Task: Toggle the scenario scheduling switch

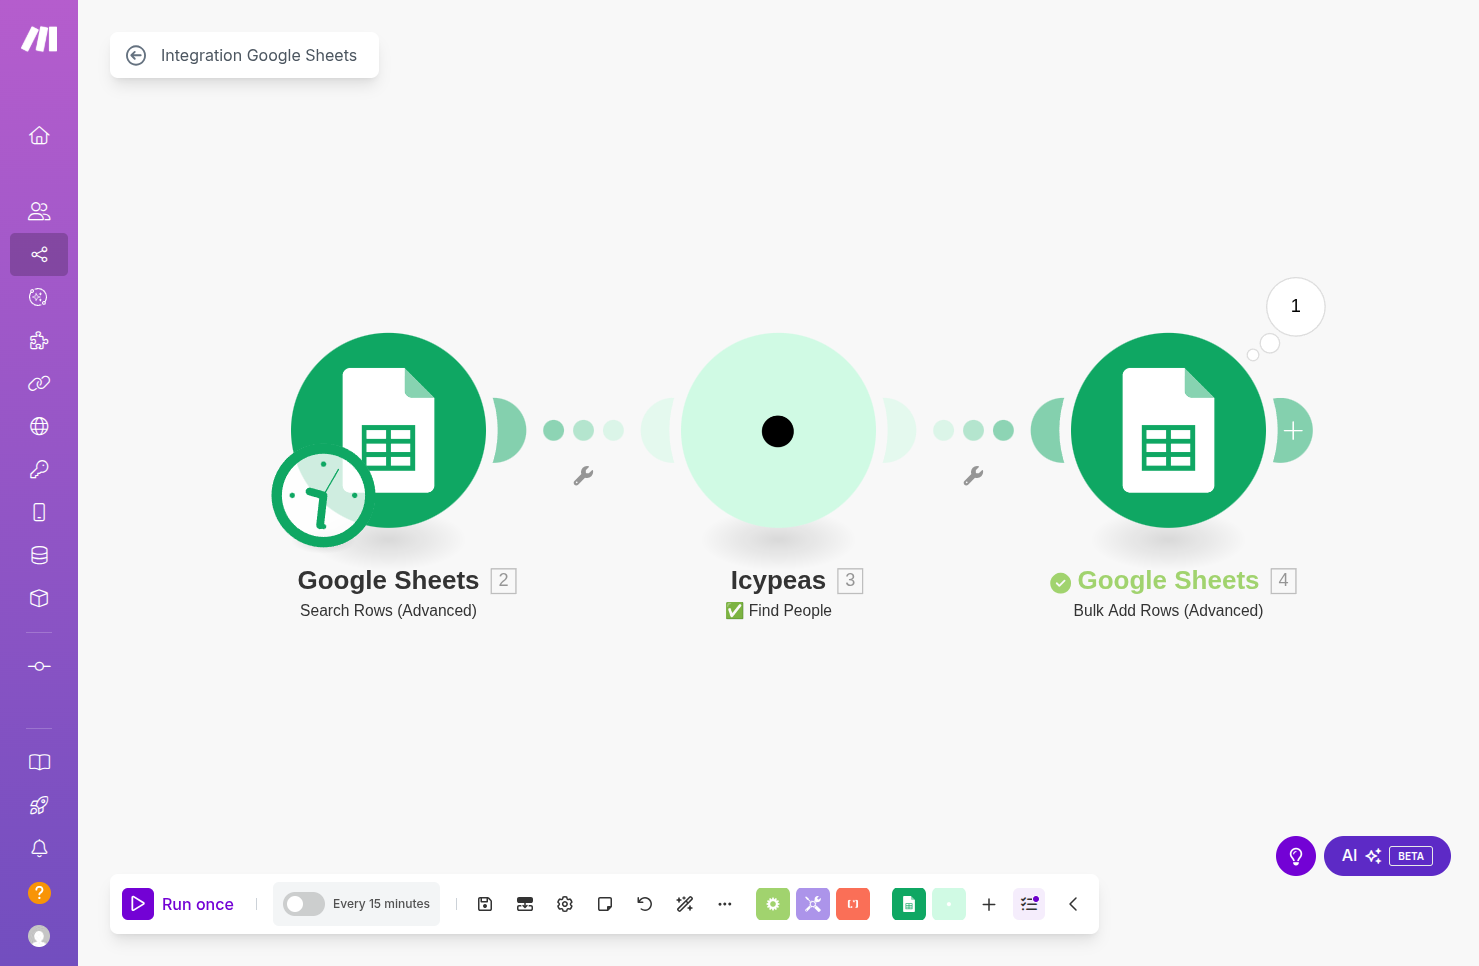Action: pos(304,904)
